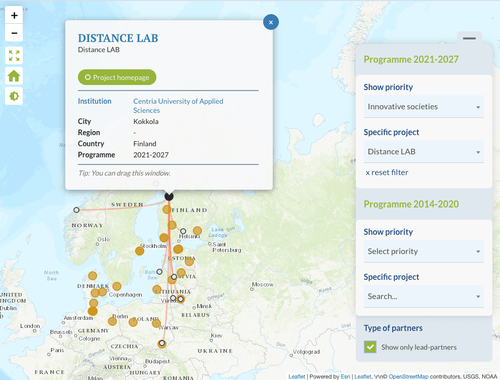Click the Finland country value
This screenshot has height=380, width=500.
click(x=145, y=144)
